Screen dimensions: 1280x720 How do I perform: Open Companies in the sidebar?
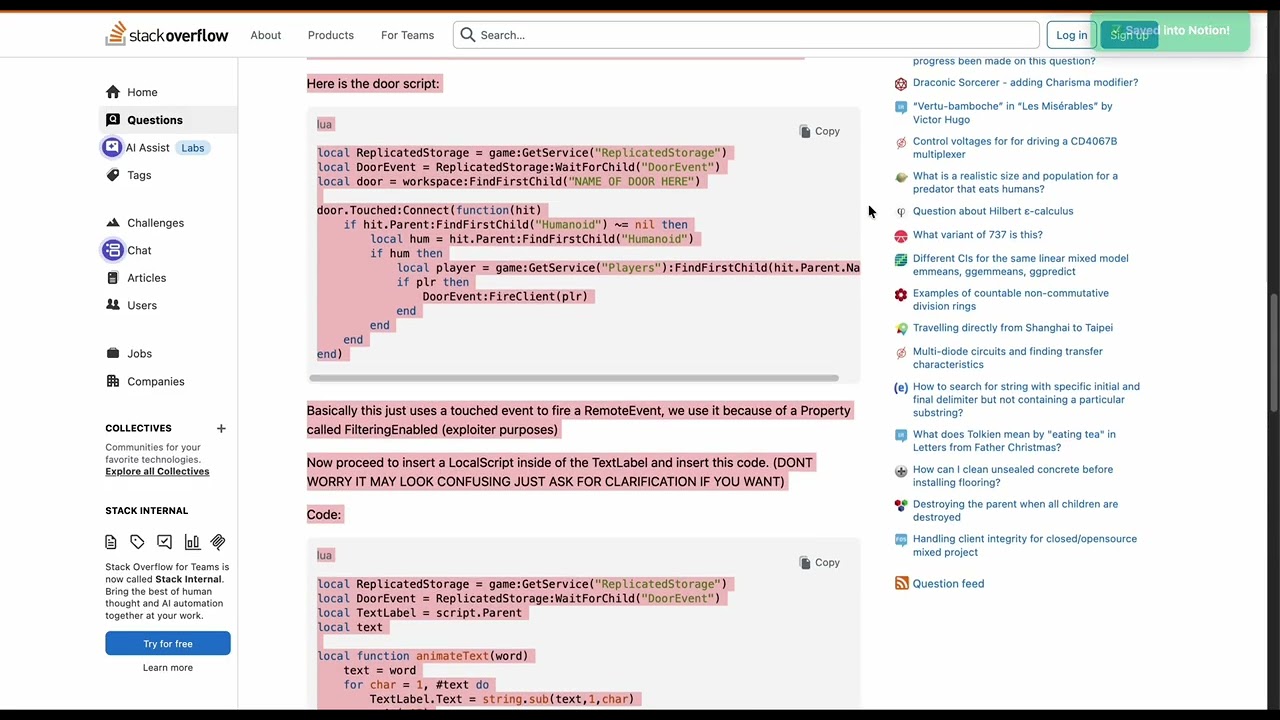156,381
